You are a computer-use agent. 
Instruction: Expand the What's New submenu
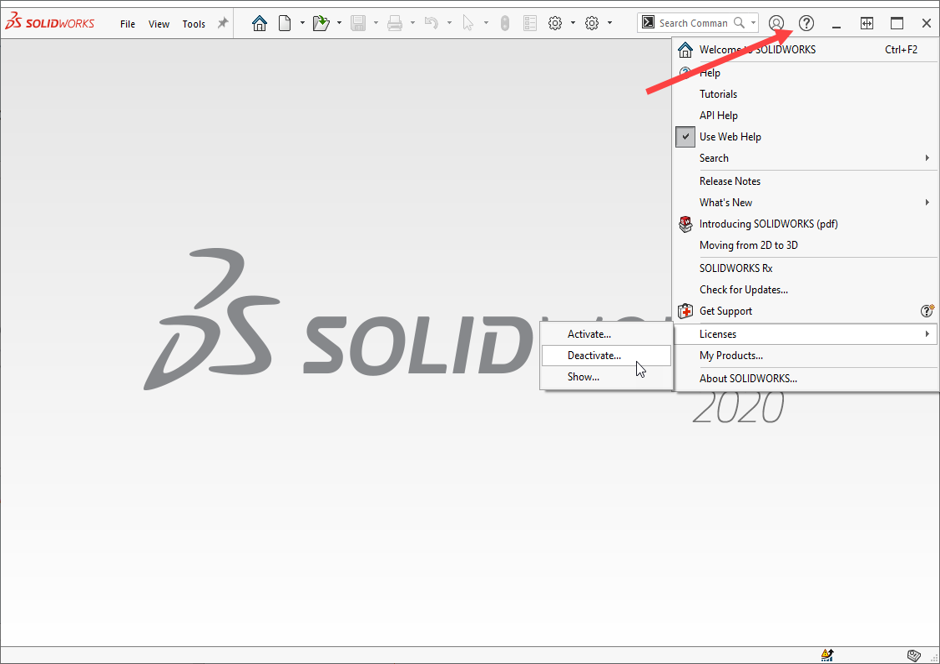click(805, 203)
